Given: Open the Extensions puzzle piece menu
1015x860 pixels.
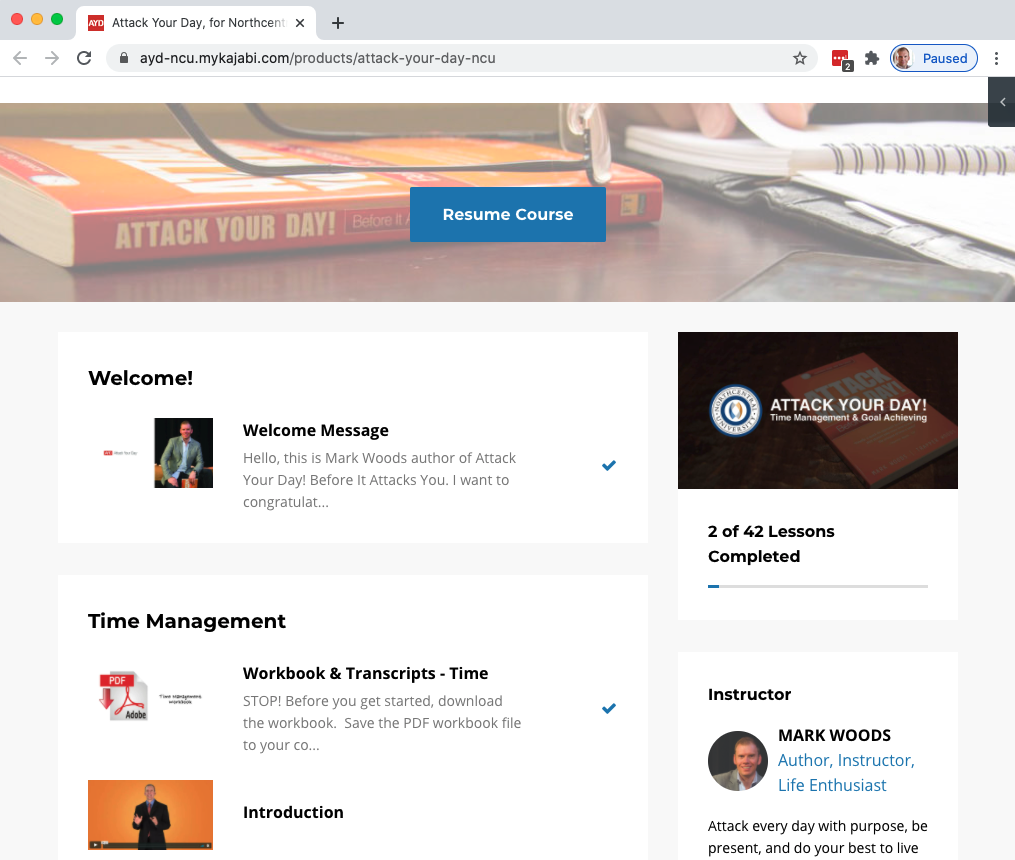Looking at the screenshot, I should pos(872,58).
